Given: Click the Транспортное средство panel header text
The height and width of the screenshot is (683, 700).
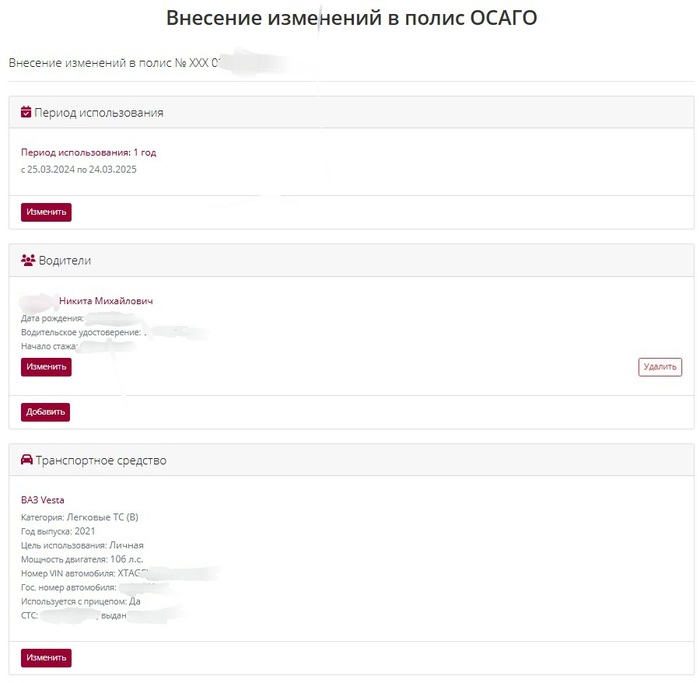Looking at the screenshot, I should 101,461.
